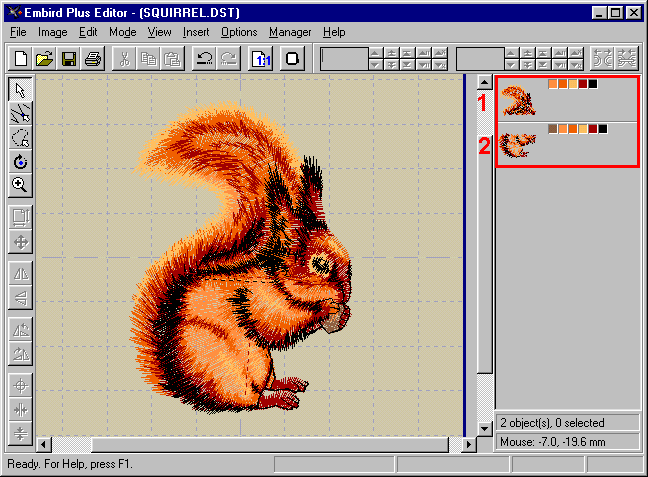The height and width of the screenshot is (477, 648).
Task: Select the freehand lasso selection tool
Action: point(20,138)
